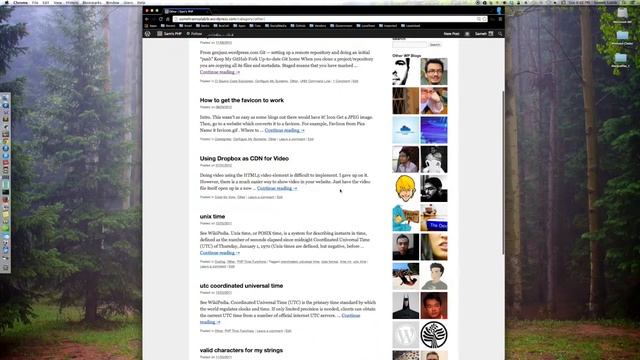Click the WordPress logo in admin bar
Image resolution: width=640 pixels, height=360 pixels.
148,34
